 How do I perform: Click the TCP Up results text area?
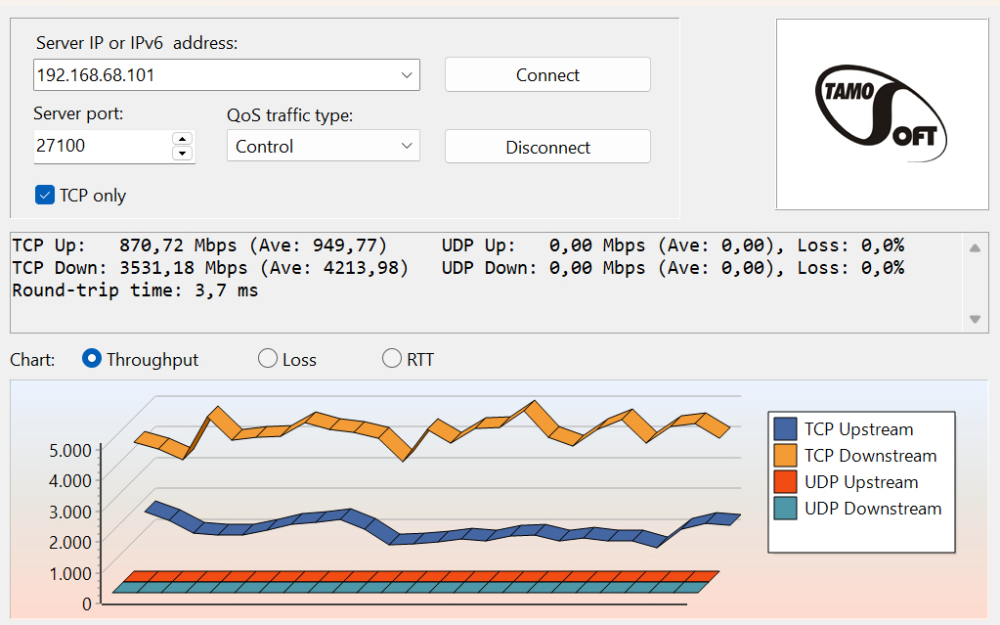click(x=200, y=246)
